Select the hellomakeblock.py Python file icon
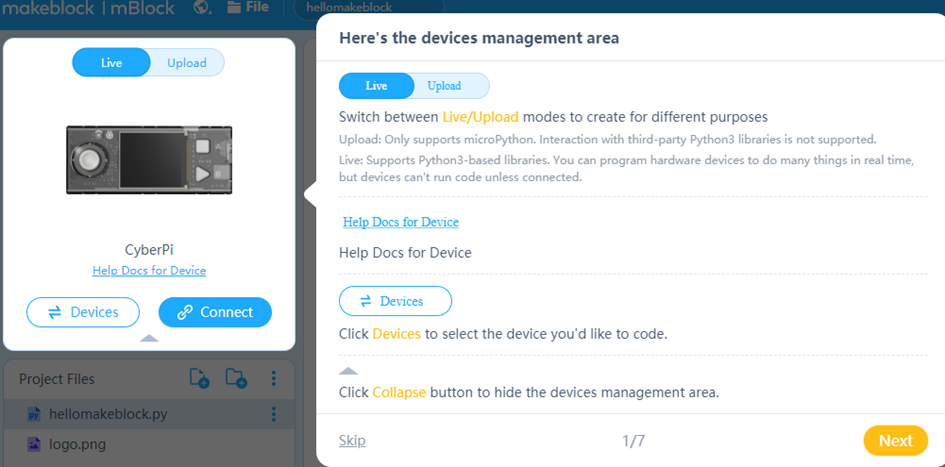Viewport: 945px width, 467px height. pyautogui.click(x=33, y=414)
